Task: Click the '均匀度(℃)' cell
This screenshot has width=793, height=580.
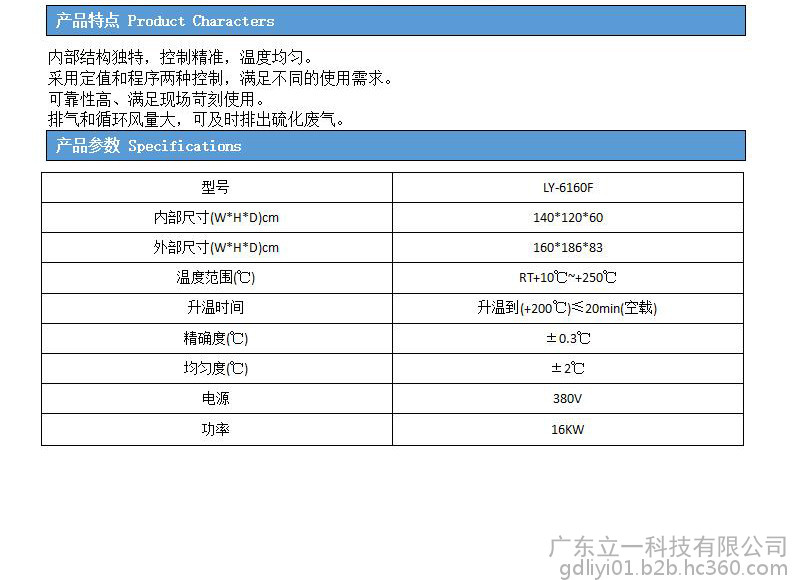Action: 217,368
